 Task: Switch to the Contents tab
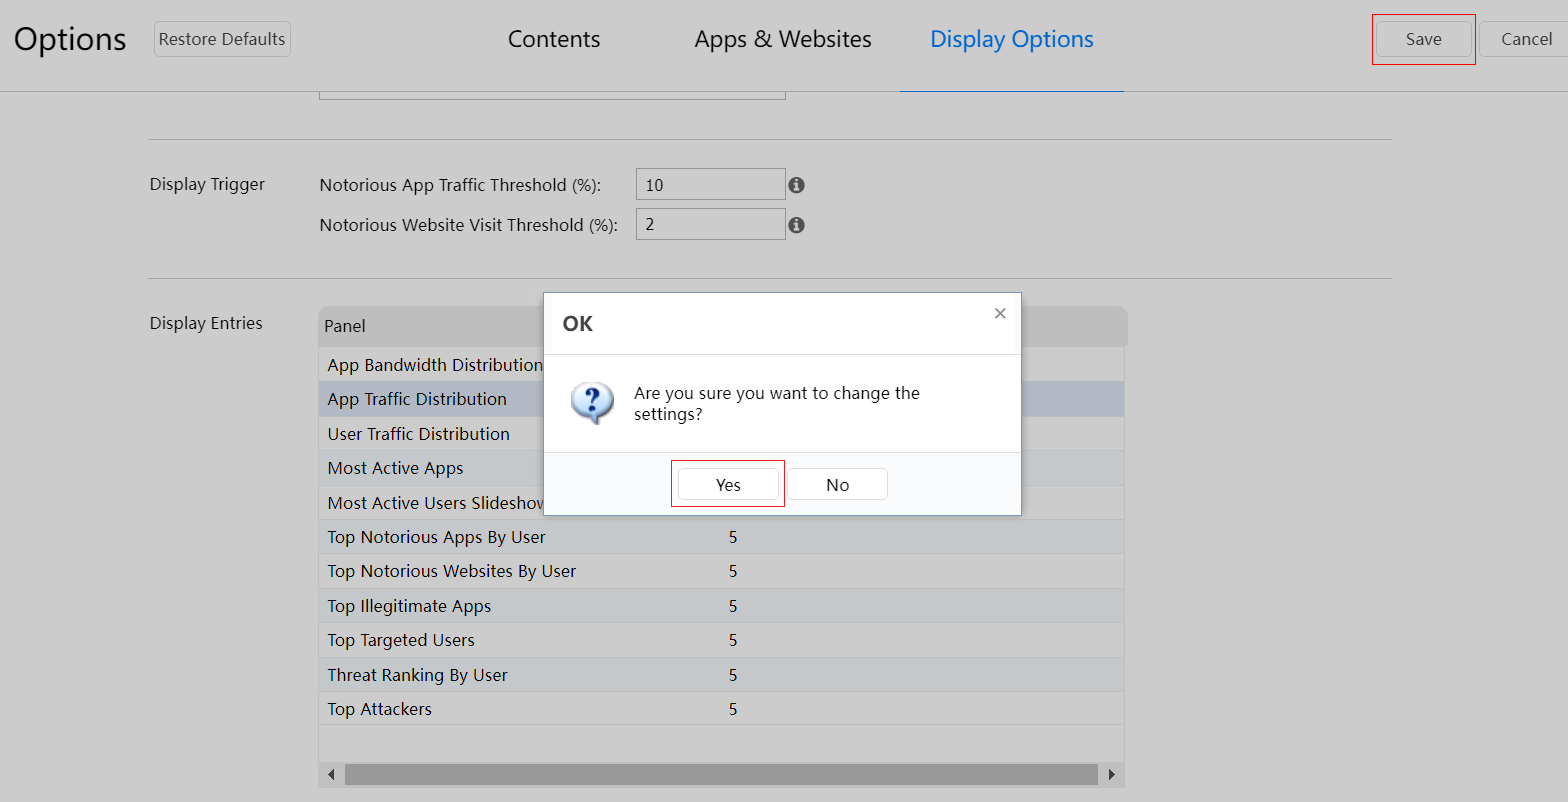pyautogui.click(x=554, y=39)
